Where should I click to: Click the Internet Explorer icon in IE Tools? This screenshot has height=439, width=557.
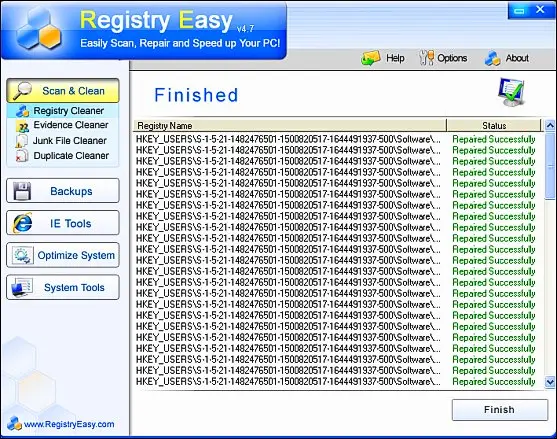click(x=22, y=223)
